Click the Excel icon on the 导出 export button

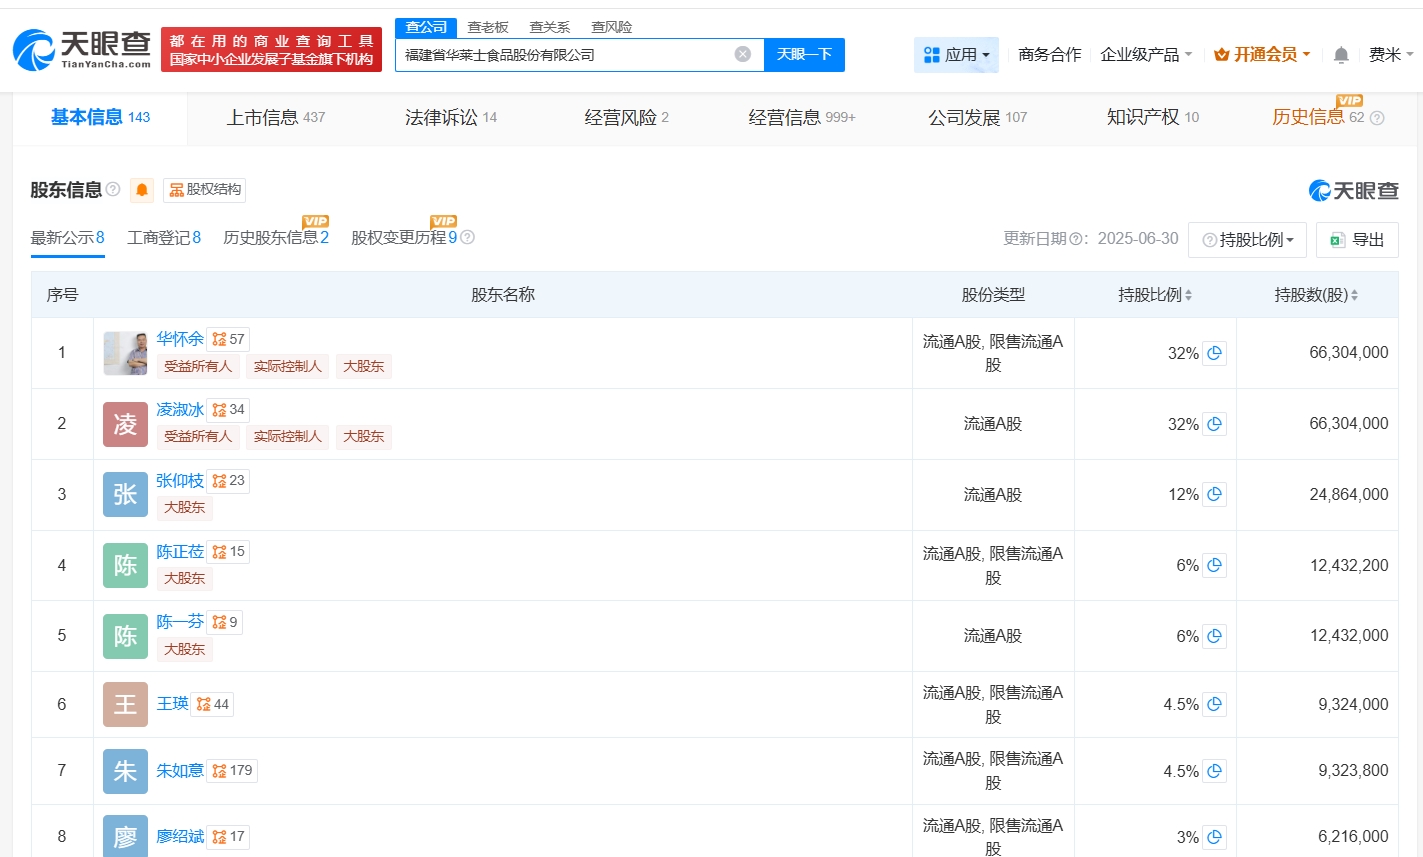tap(1337, 240)
